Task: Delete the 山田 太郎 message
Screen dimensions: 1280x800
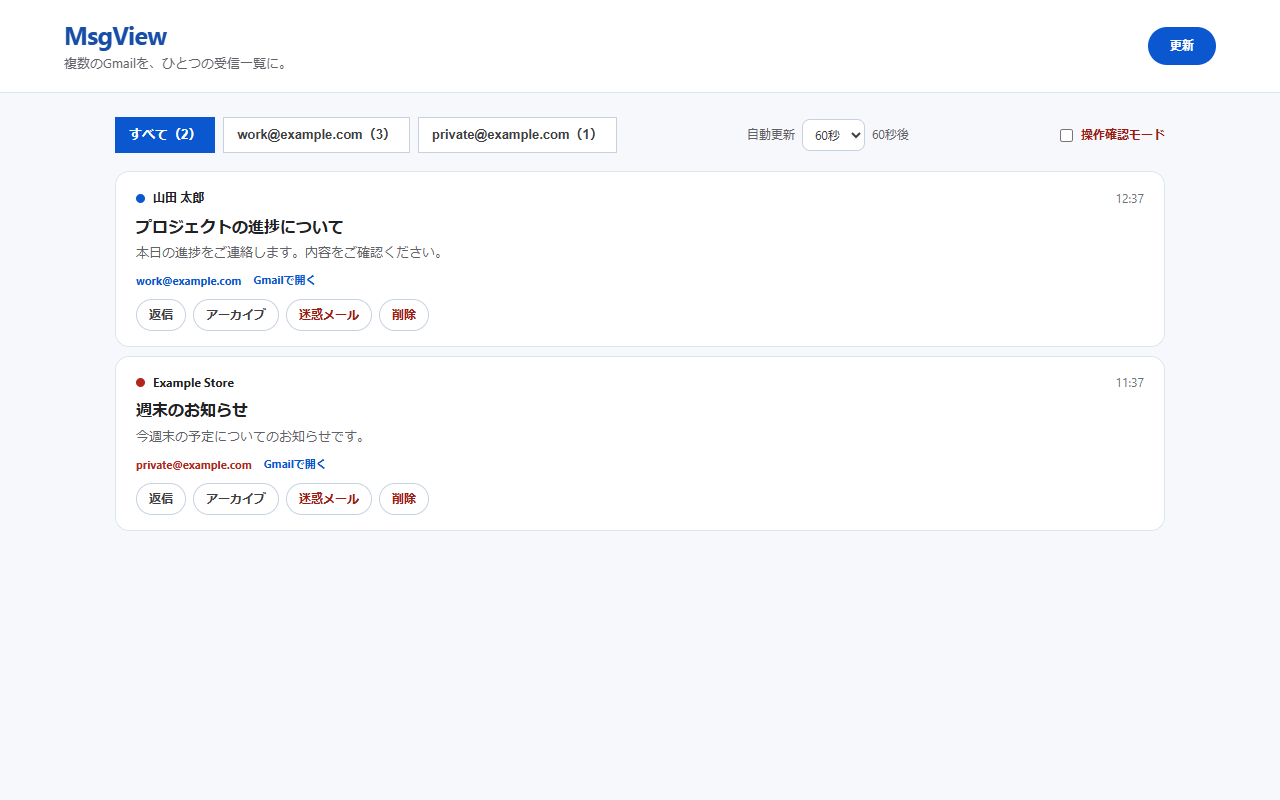Action: [x=404, y=315]
